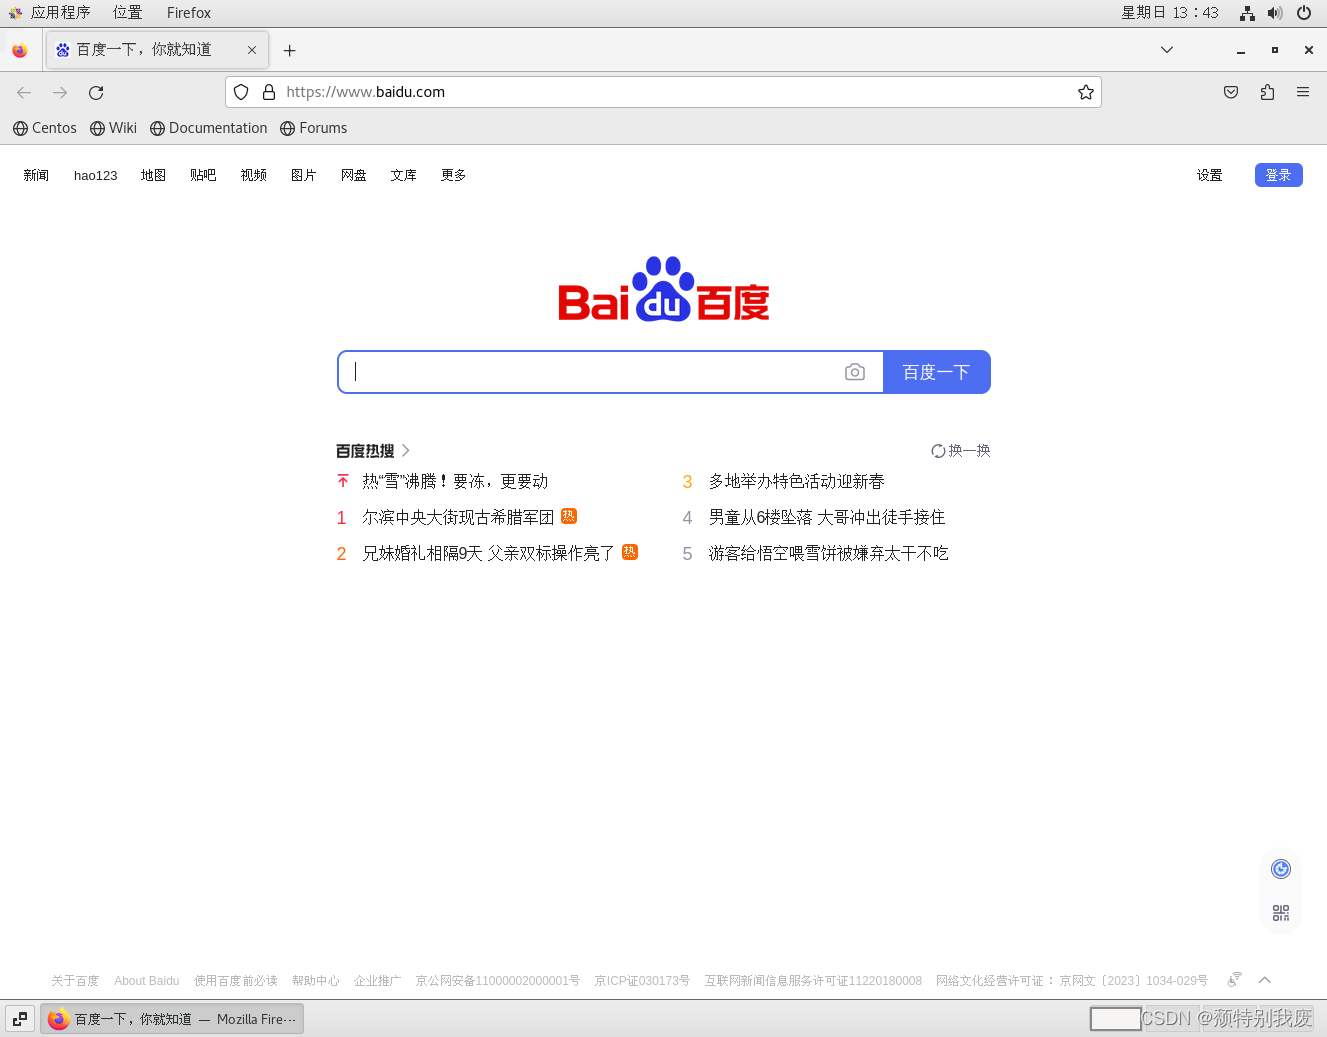Open the Centos bookmark
The width and height of the screenshot is (1327, 1037).
[x=45, y=128]
